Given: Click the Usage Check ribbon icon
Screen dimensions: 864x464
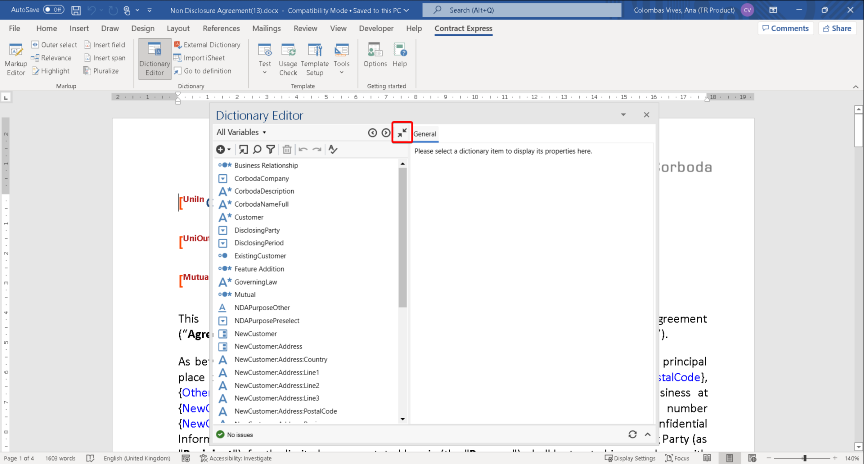Looking at the screenshot, I should pyautogui.click(x=288, y=60).
